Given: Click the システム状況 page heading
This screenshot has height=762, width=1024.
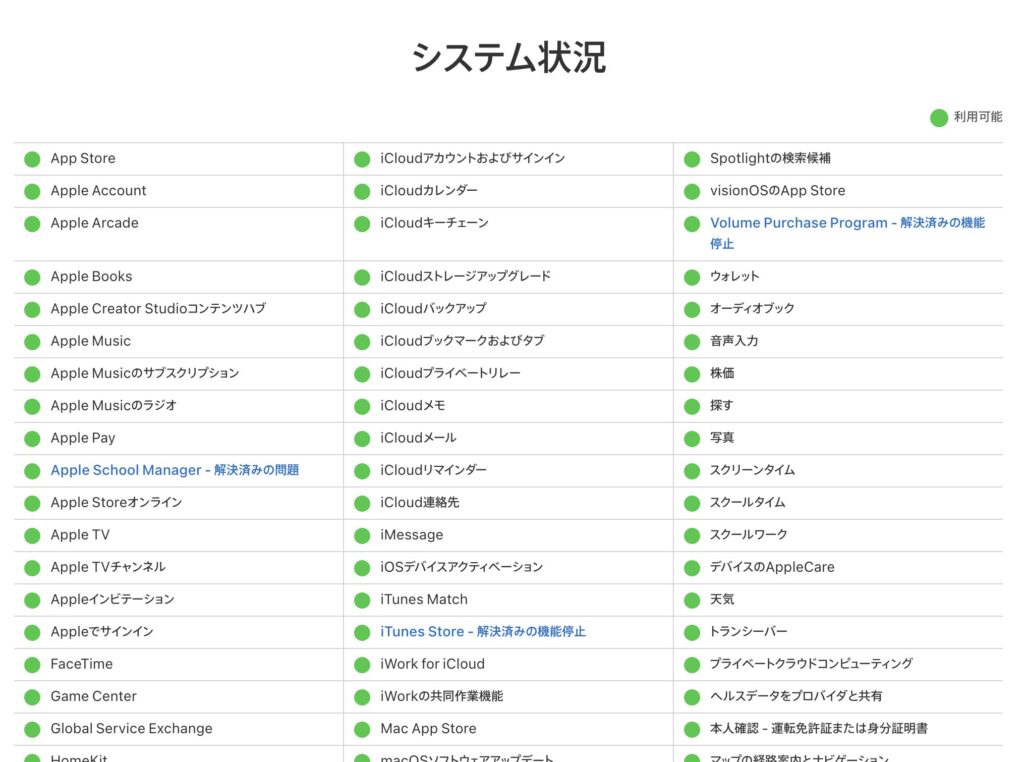Looking at the screenshot, I should tap(509, 58).
